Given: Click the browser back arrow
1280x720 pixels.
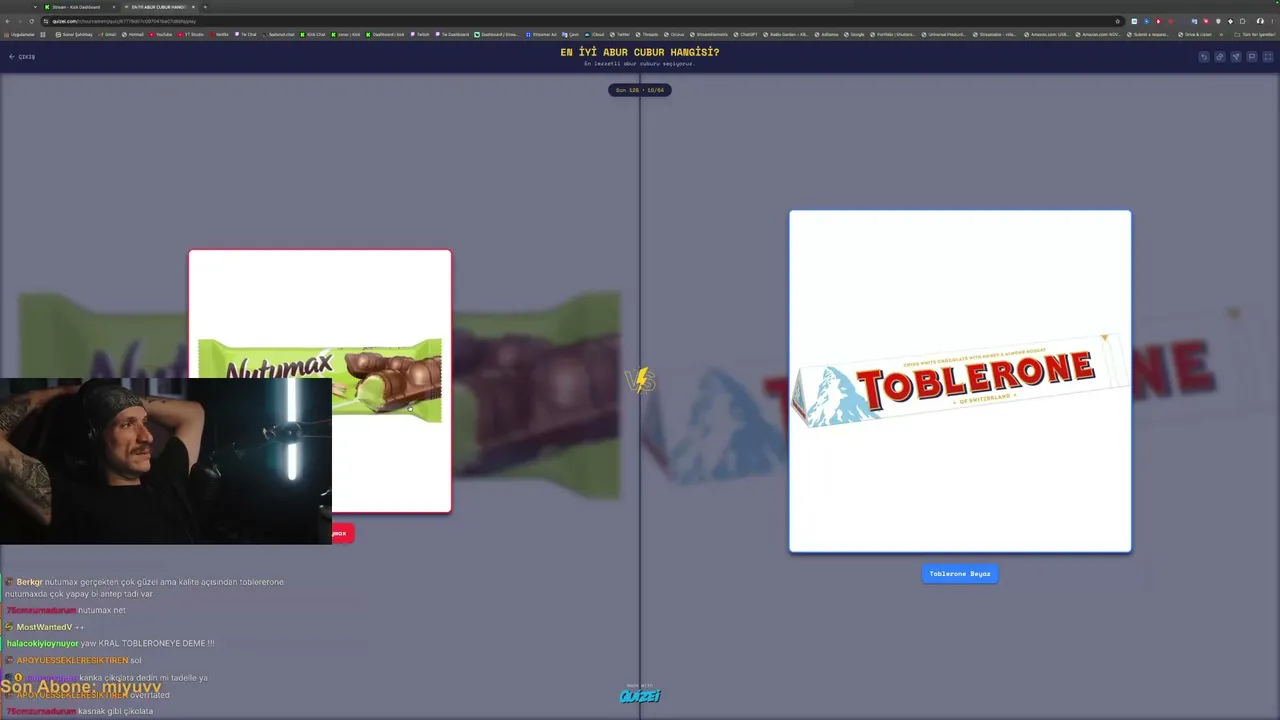Looking at the screenshot, I should pos(8,21).
